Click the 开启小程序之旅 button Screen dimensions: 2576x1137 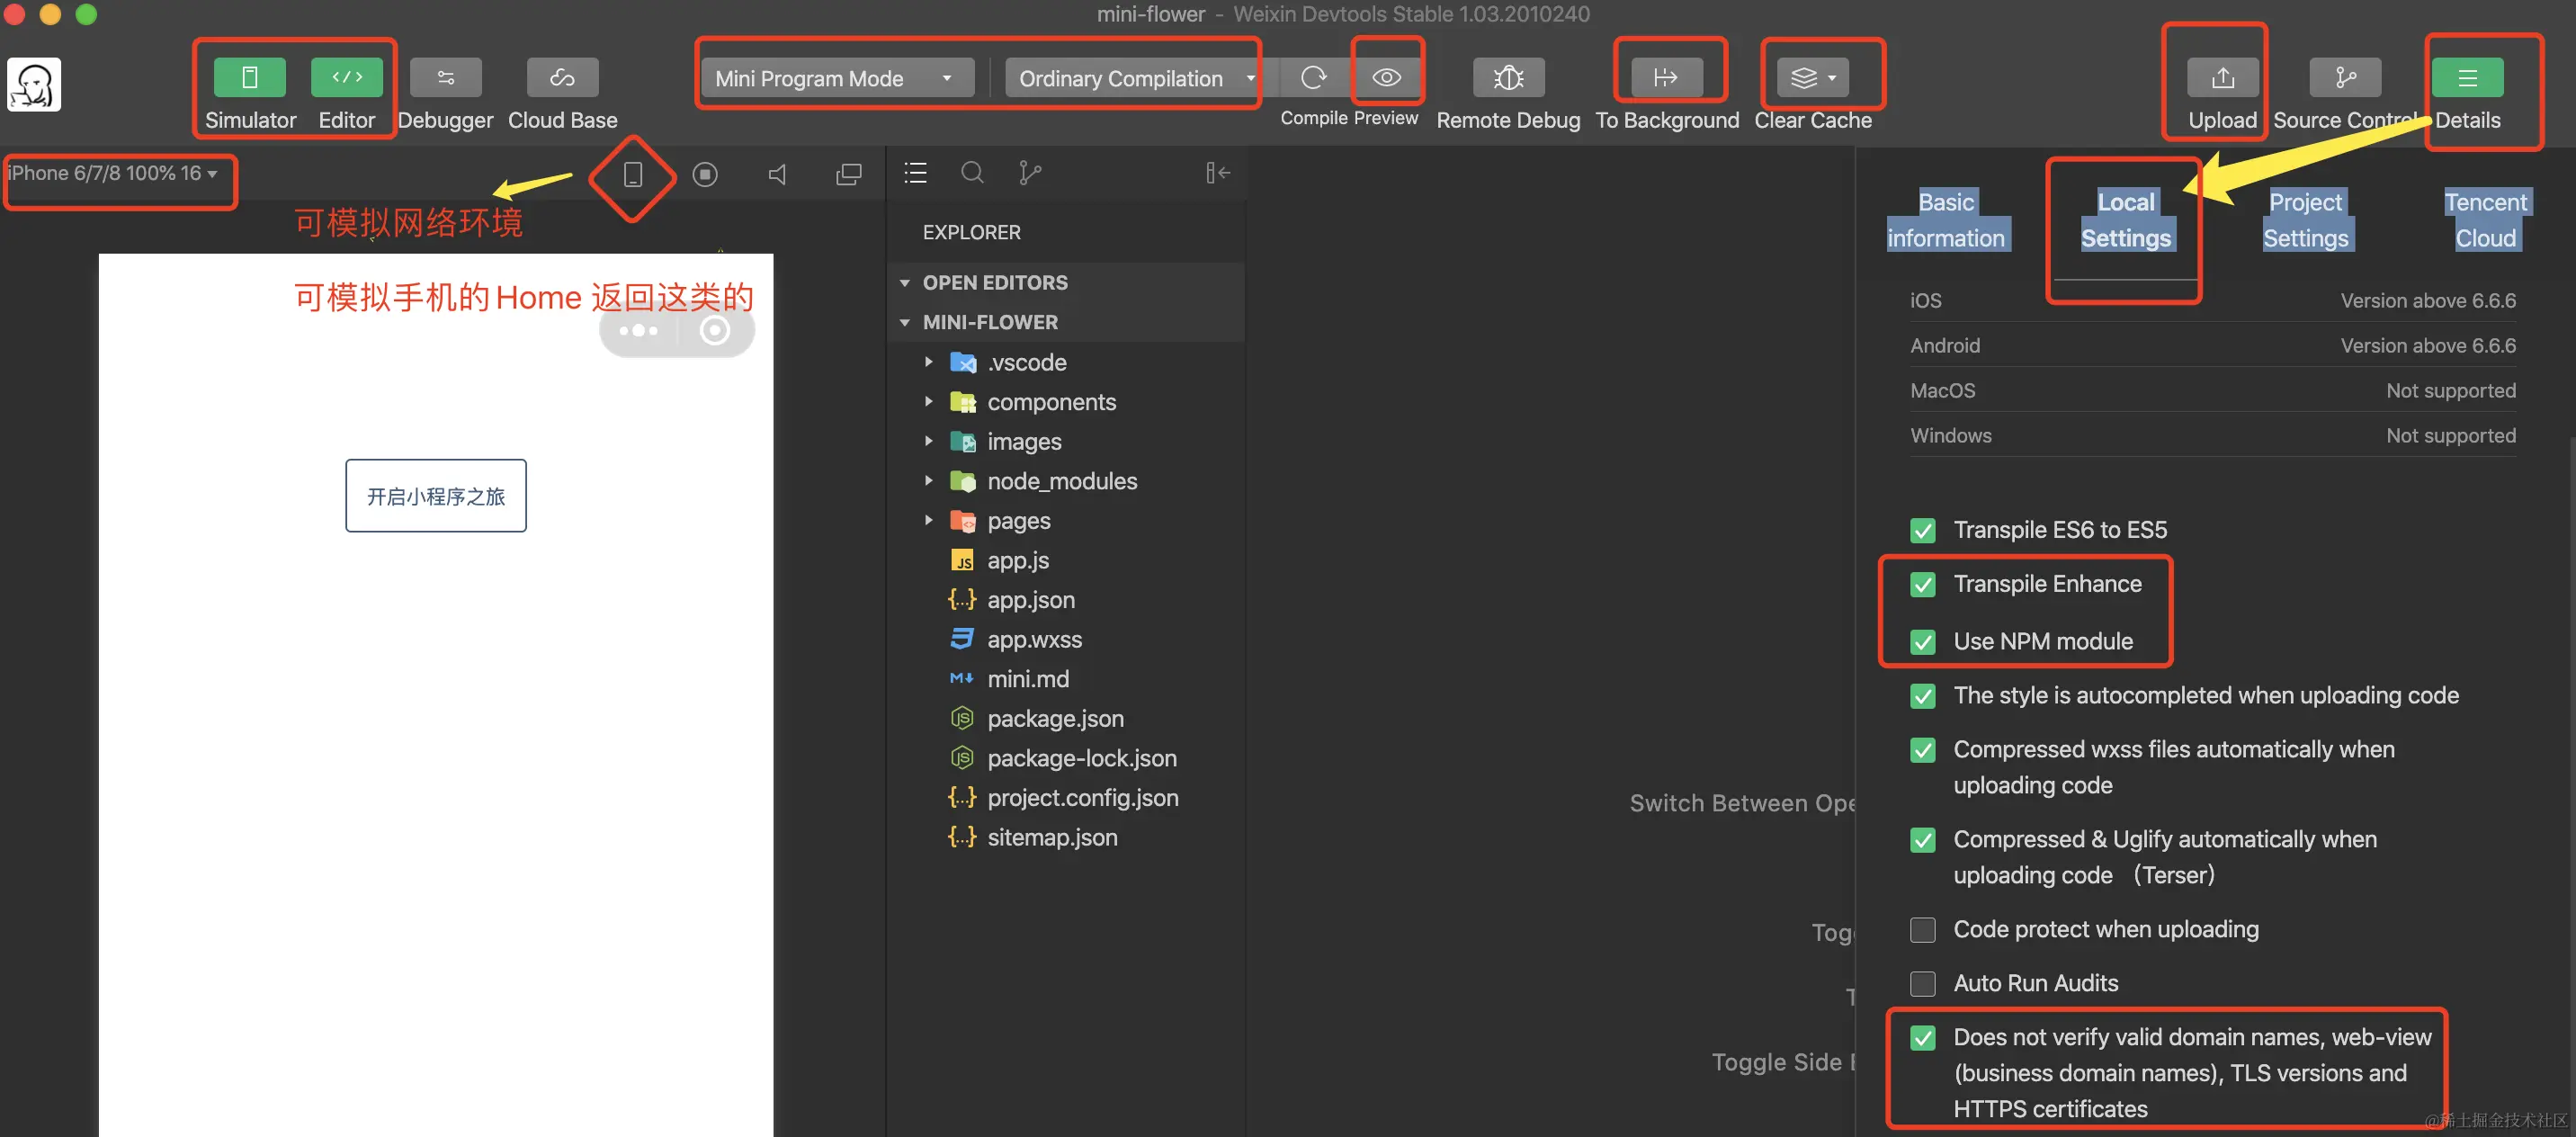click(435, 496)
